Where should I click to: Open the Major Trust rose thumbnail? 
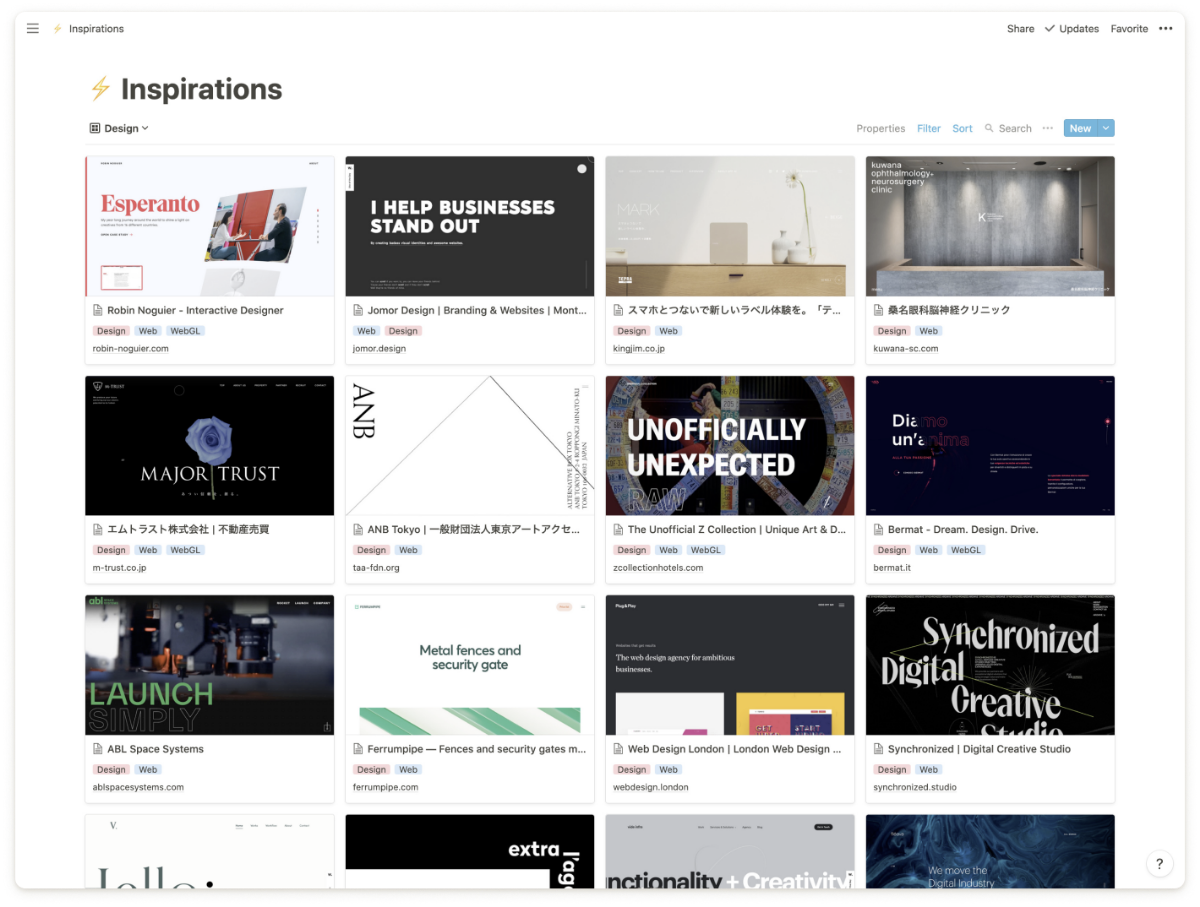210,446
